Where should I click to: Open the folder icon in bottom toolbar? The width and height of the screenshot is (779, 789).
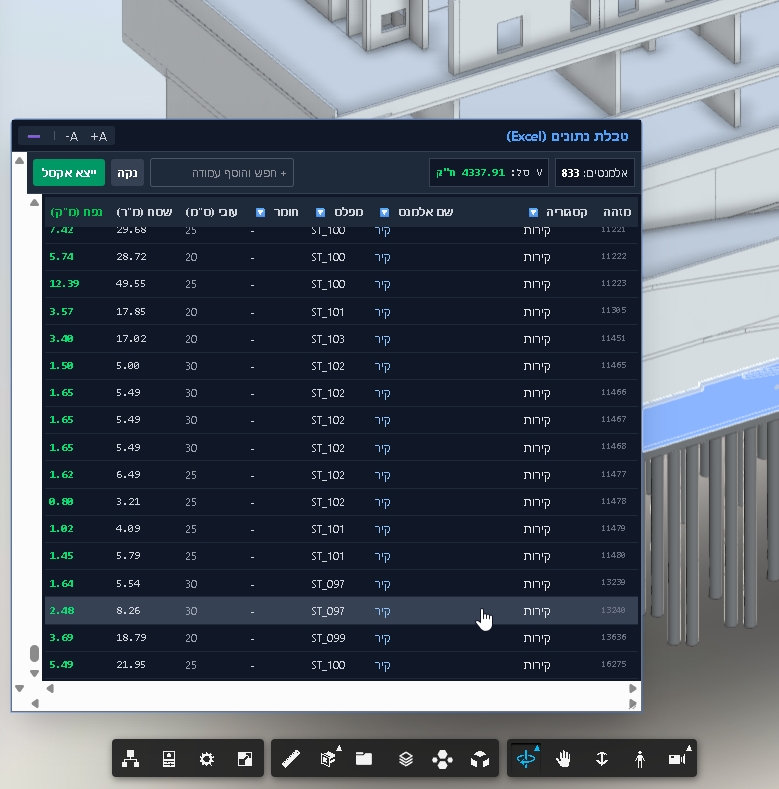click(x=363, y=758)
